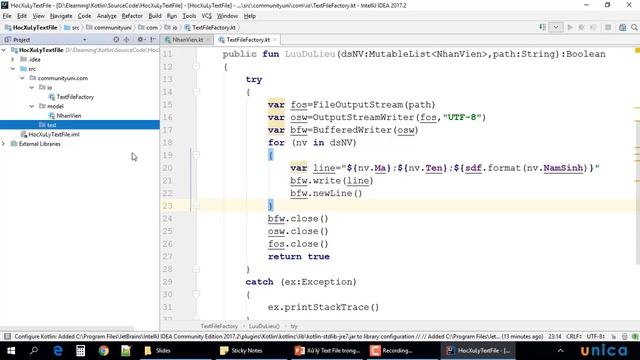The image size is (640, 360).
Task: Click taskbar search magnifier icon
Action: 34,351
